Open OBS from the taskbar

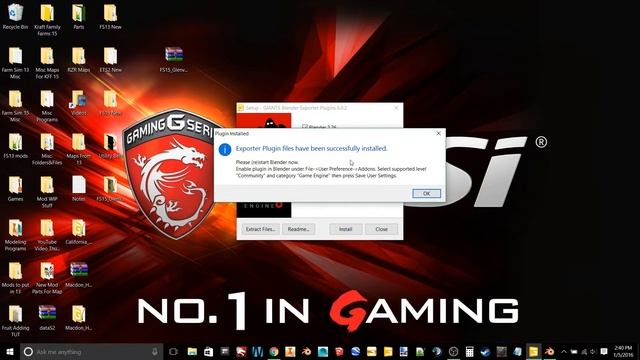click(453, 352)
